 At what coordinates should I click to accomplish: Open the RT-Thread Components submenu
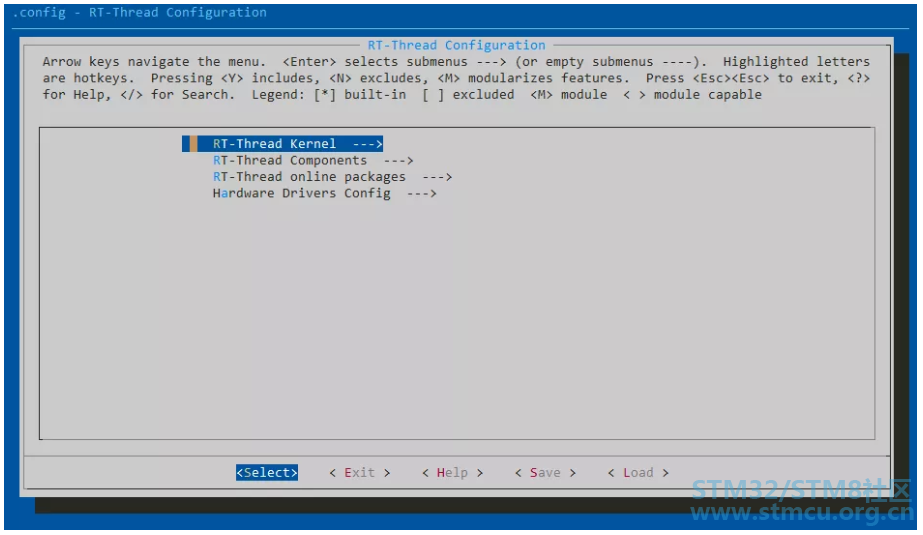(313, 160)
